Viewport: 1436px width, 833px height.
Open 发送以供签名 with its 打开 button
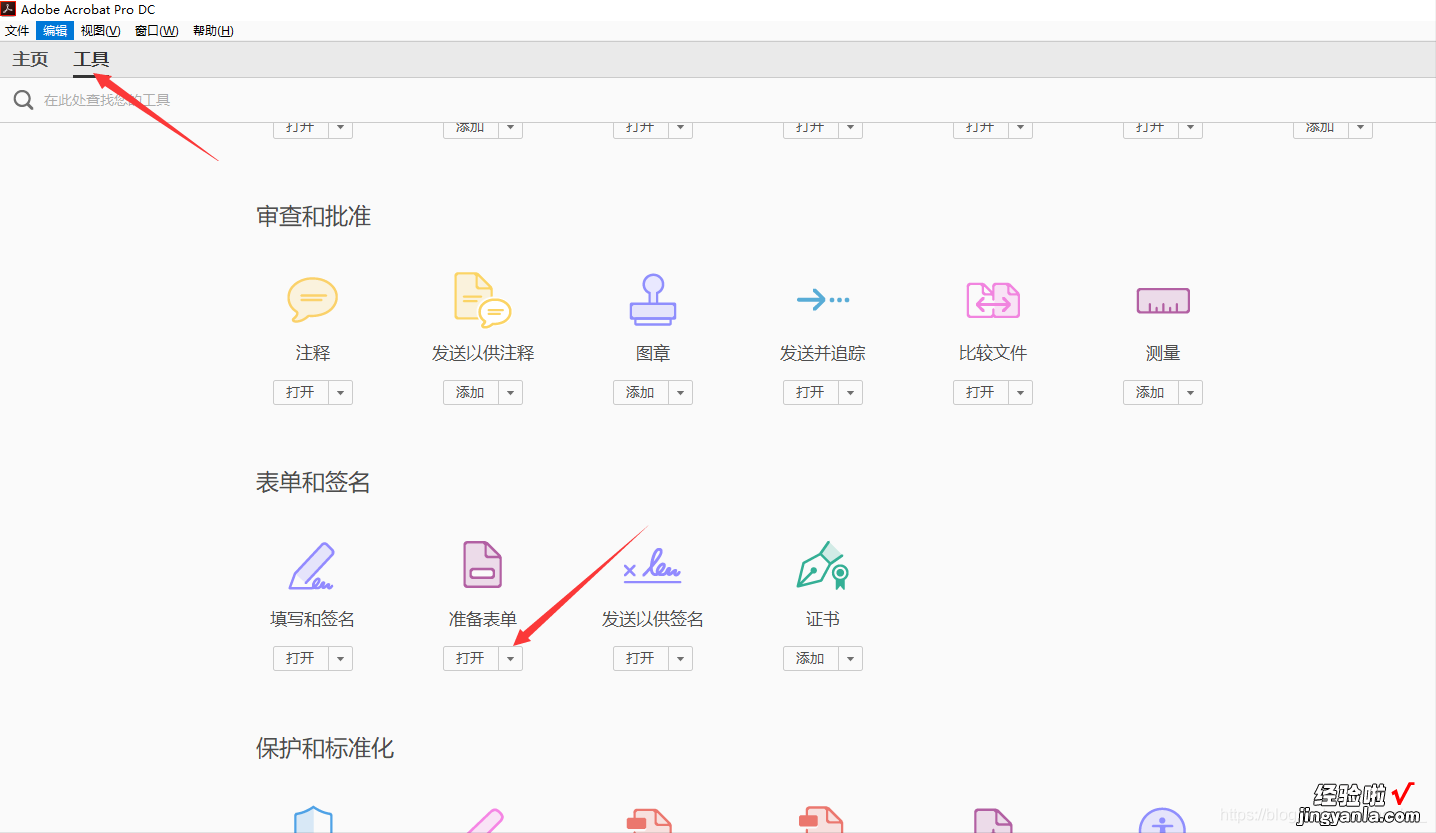[x=641, y=658]
